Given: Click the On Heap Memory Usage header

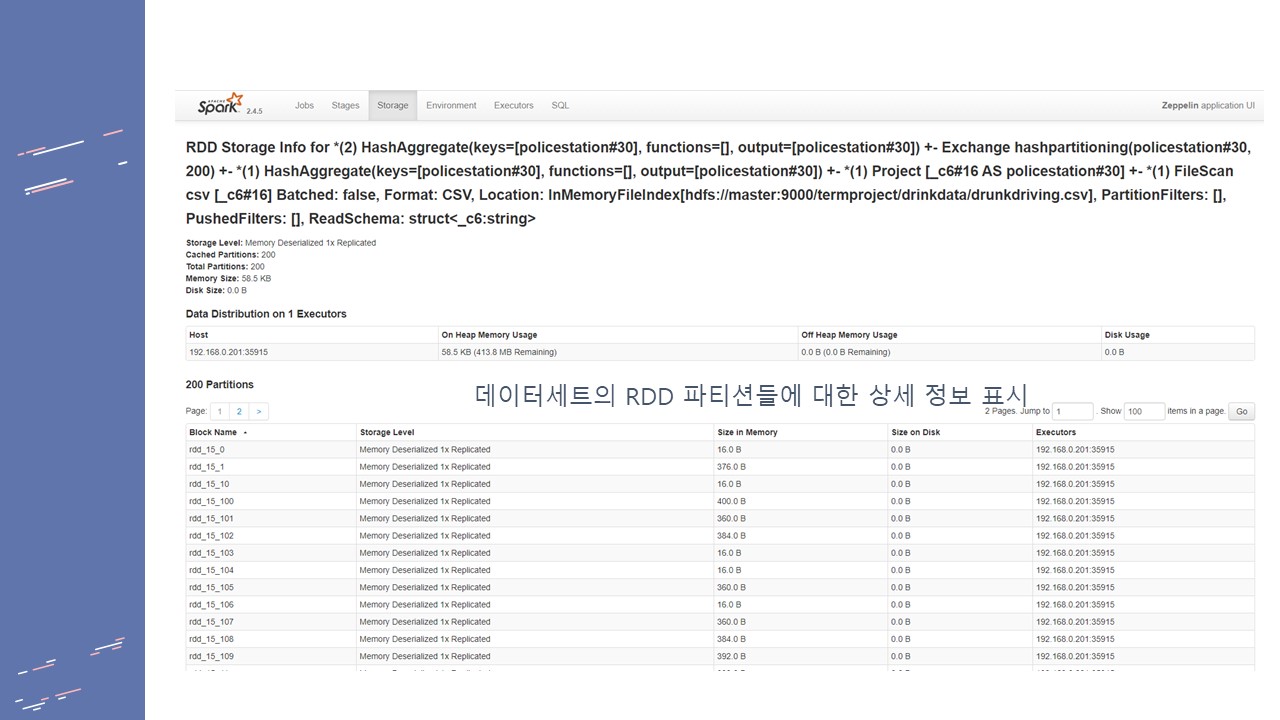Looking at the screenshot, I should [489, 335].
